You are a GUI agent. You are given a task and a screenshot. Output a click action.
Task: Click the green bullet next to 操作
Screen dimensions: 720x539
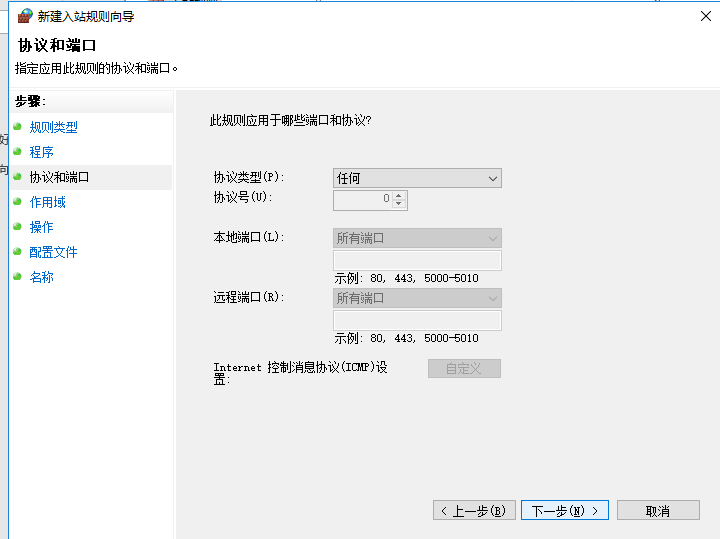17,226
